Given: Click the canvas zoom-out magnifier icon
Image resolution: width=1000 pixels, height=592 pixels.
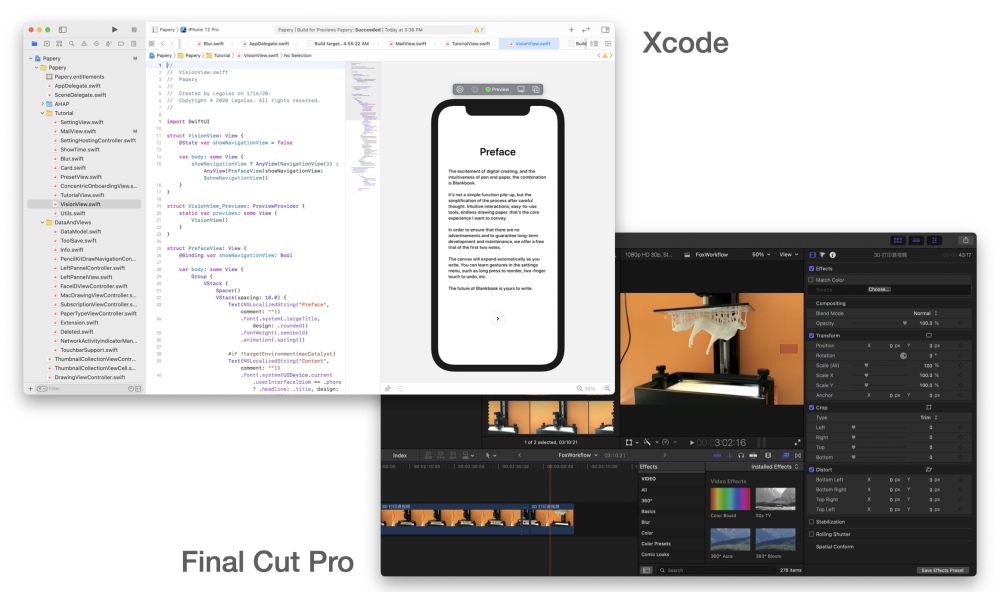Looking at the screenshot, I should (x=580, y=388).
